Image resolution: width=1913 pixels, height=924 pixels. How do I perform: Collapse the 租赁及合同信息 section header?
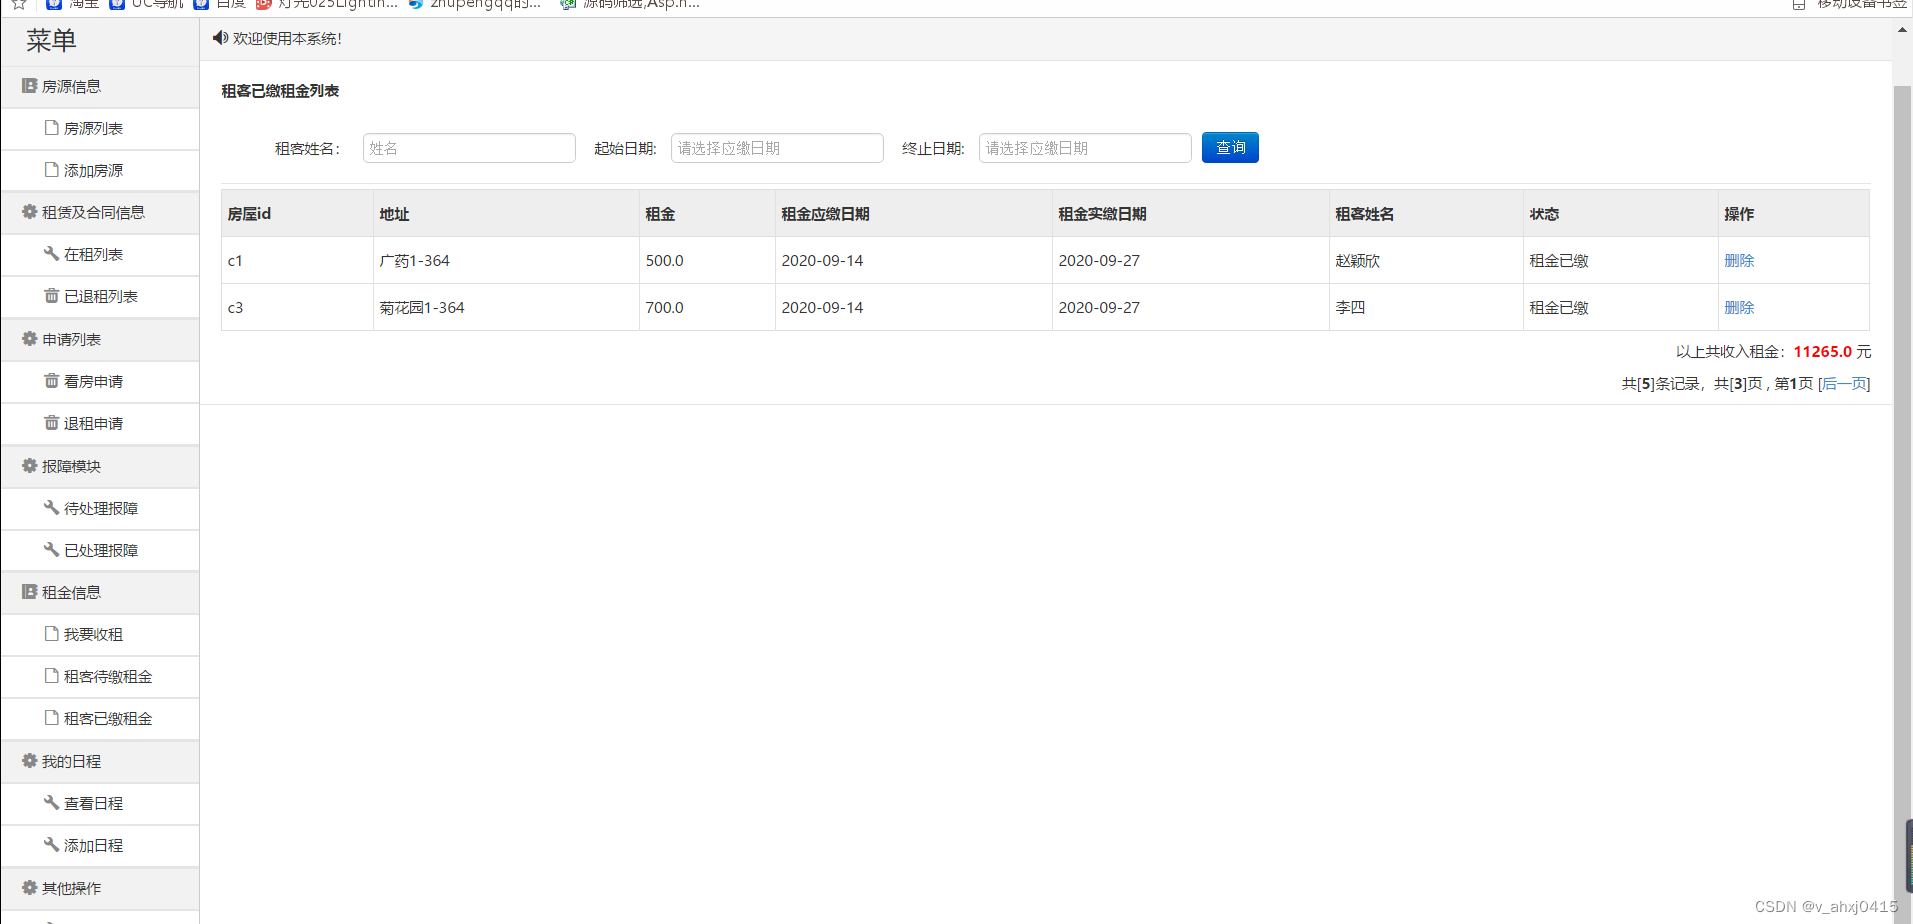click(x=100, y=213)
